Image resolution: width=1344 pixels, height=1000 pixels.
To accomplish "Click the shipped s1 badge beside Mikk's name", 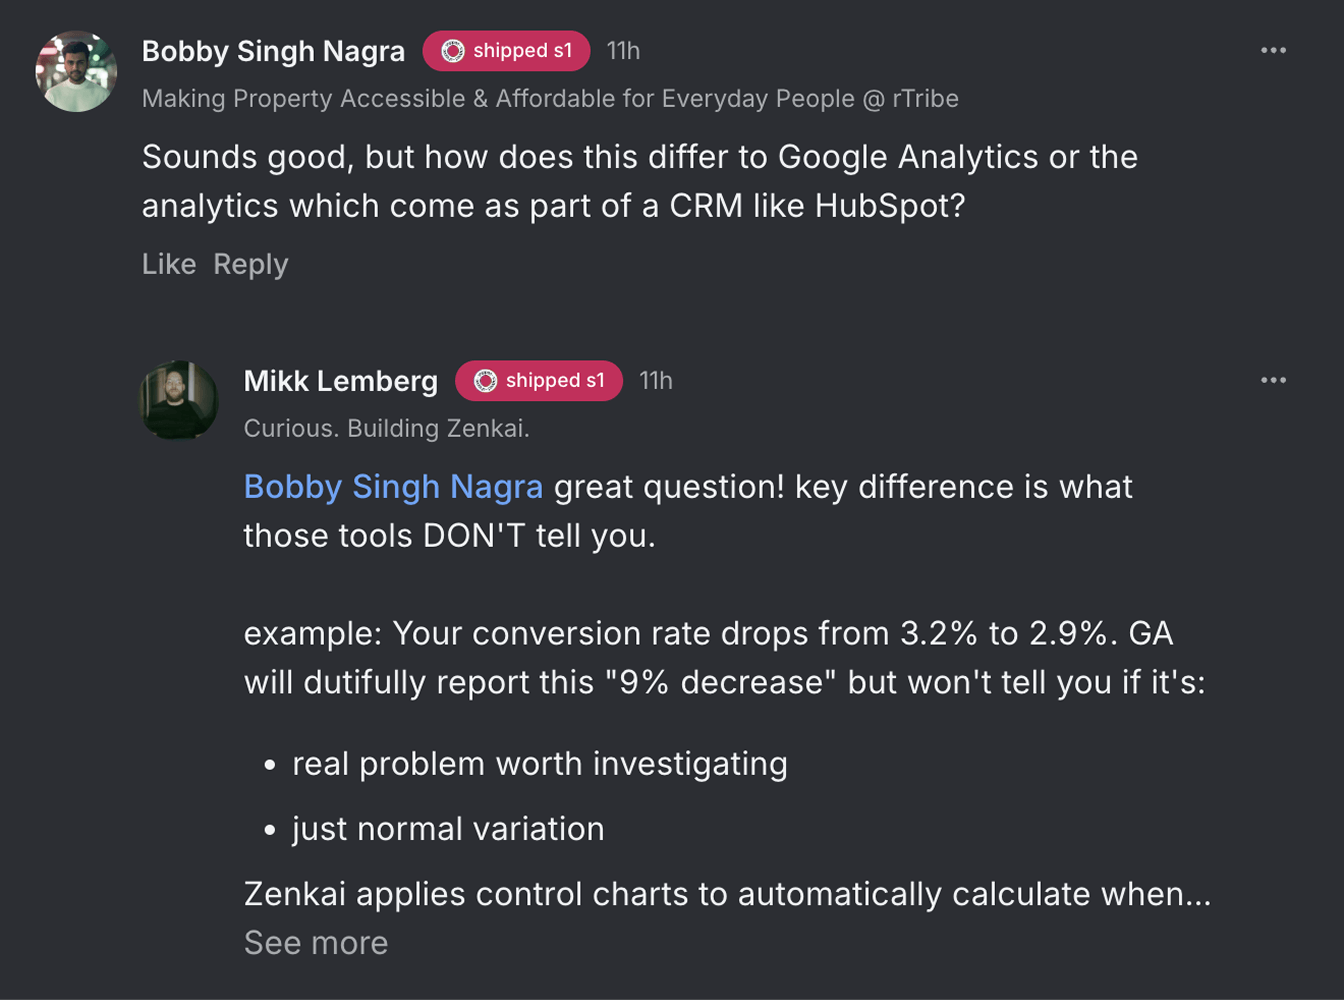I will pos(539,381).
